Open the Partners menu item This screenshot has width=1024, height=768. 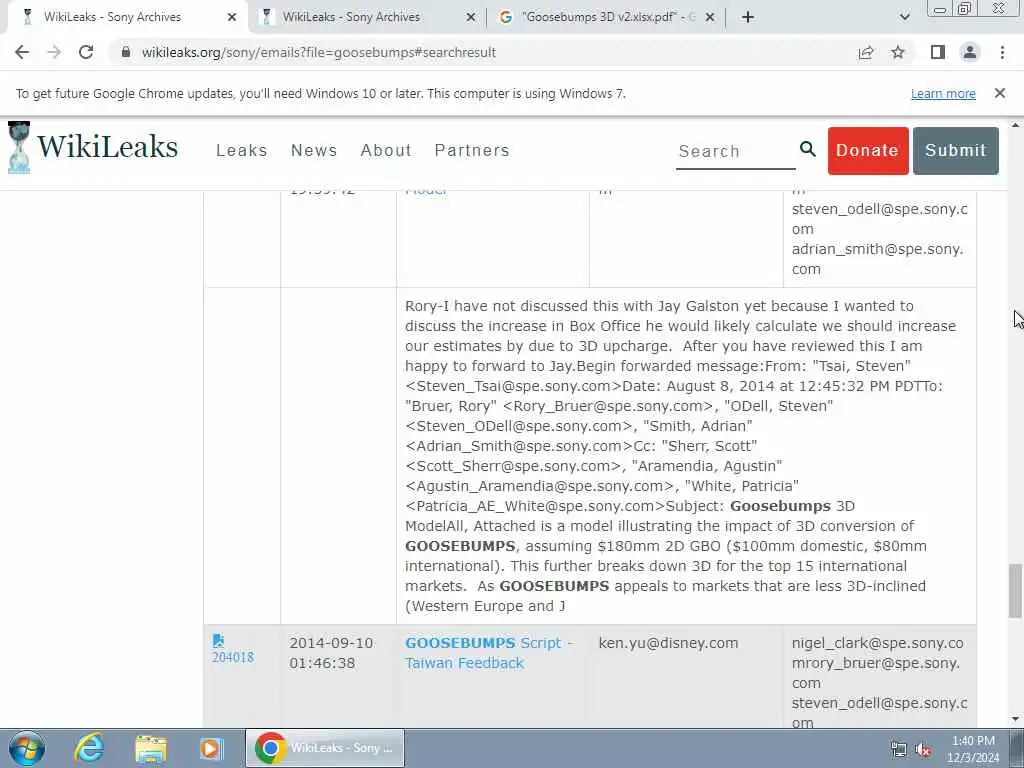pos(472,150)
